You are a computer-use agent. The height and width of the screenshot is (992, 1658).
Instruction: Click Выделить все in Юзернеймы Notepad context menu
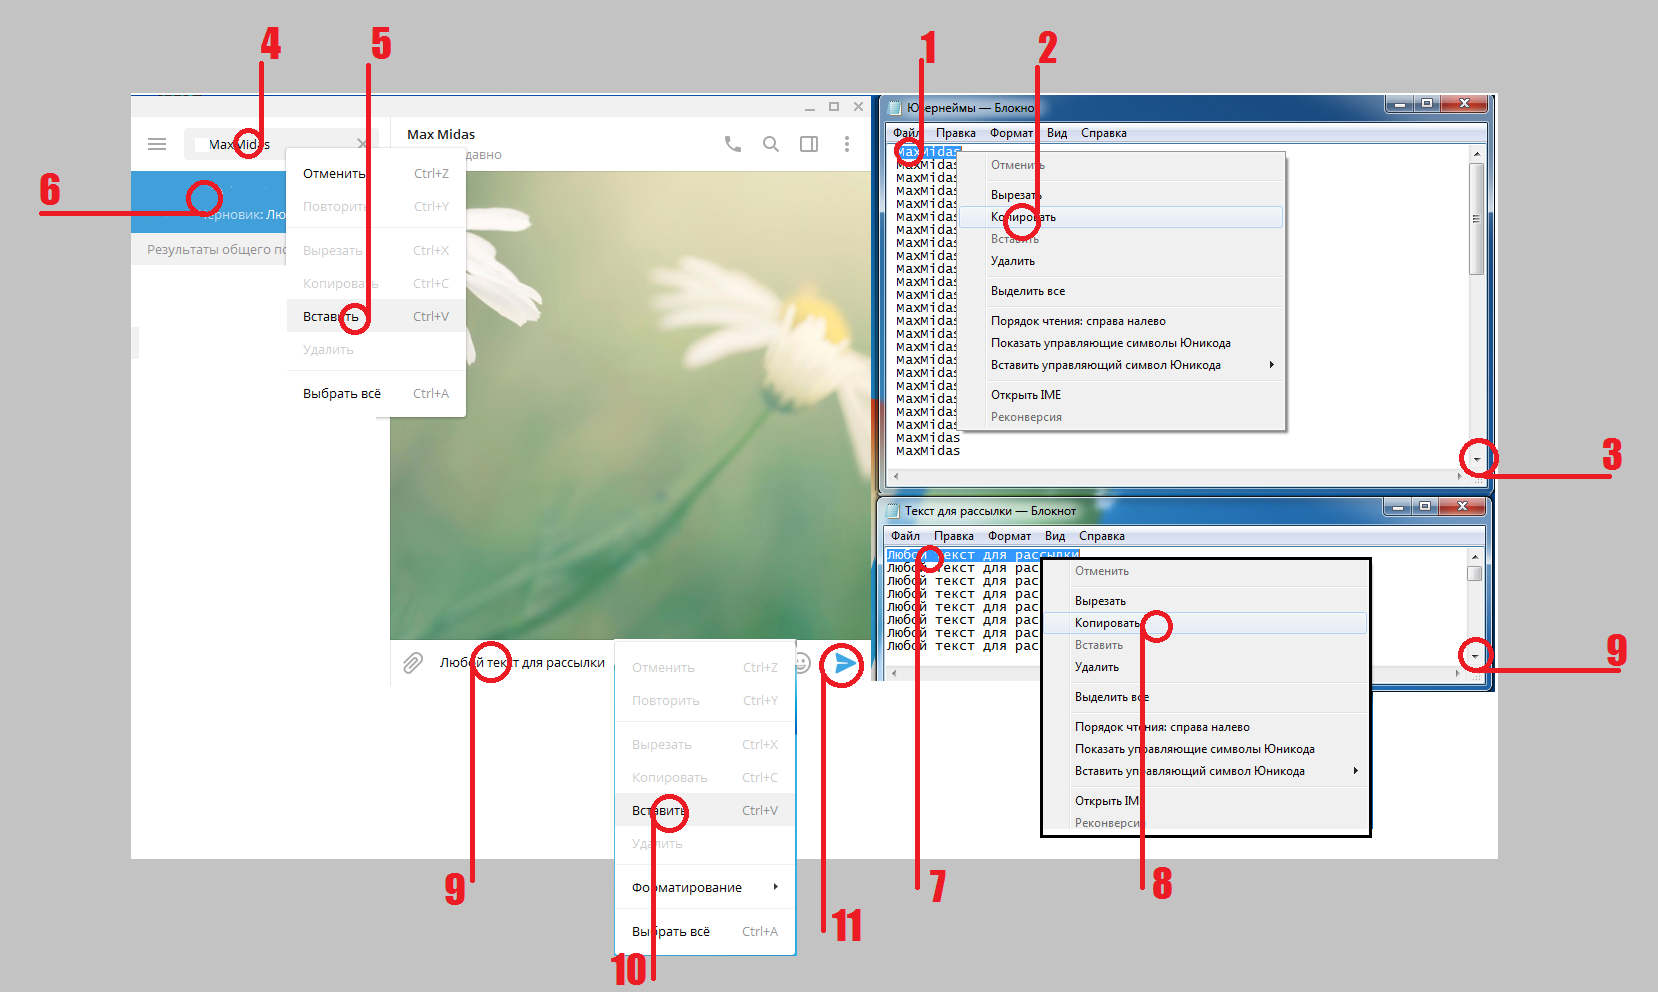1121,291
